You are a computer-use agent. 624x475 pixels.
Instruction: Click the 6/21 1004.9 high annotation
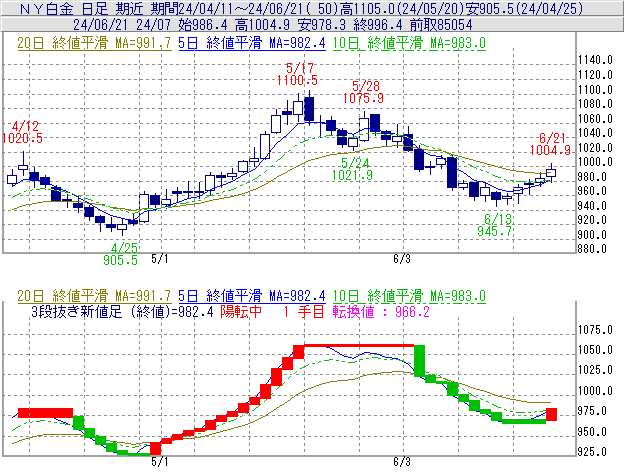(550, 144)
